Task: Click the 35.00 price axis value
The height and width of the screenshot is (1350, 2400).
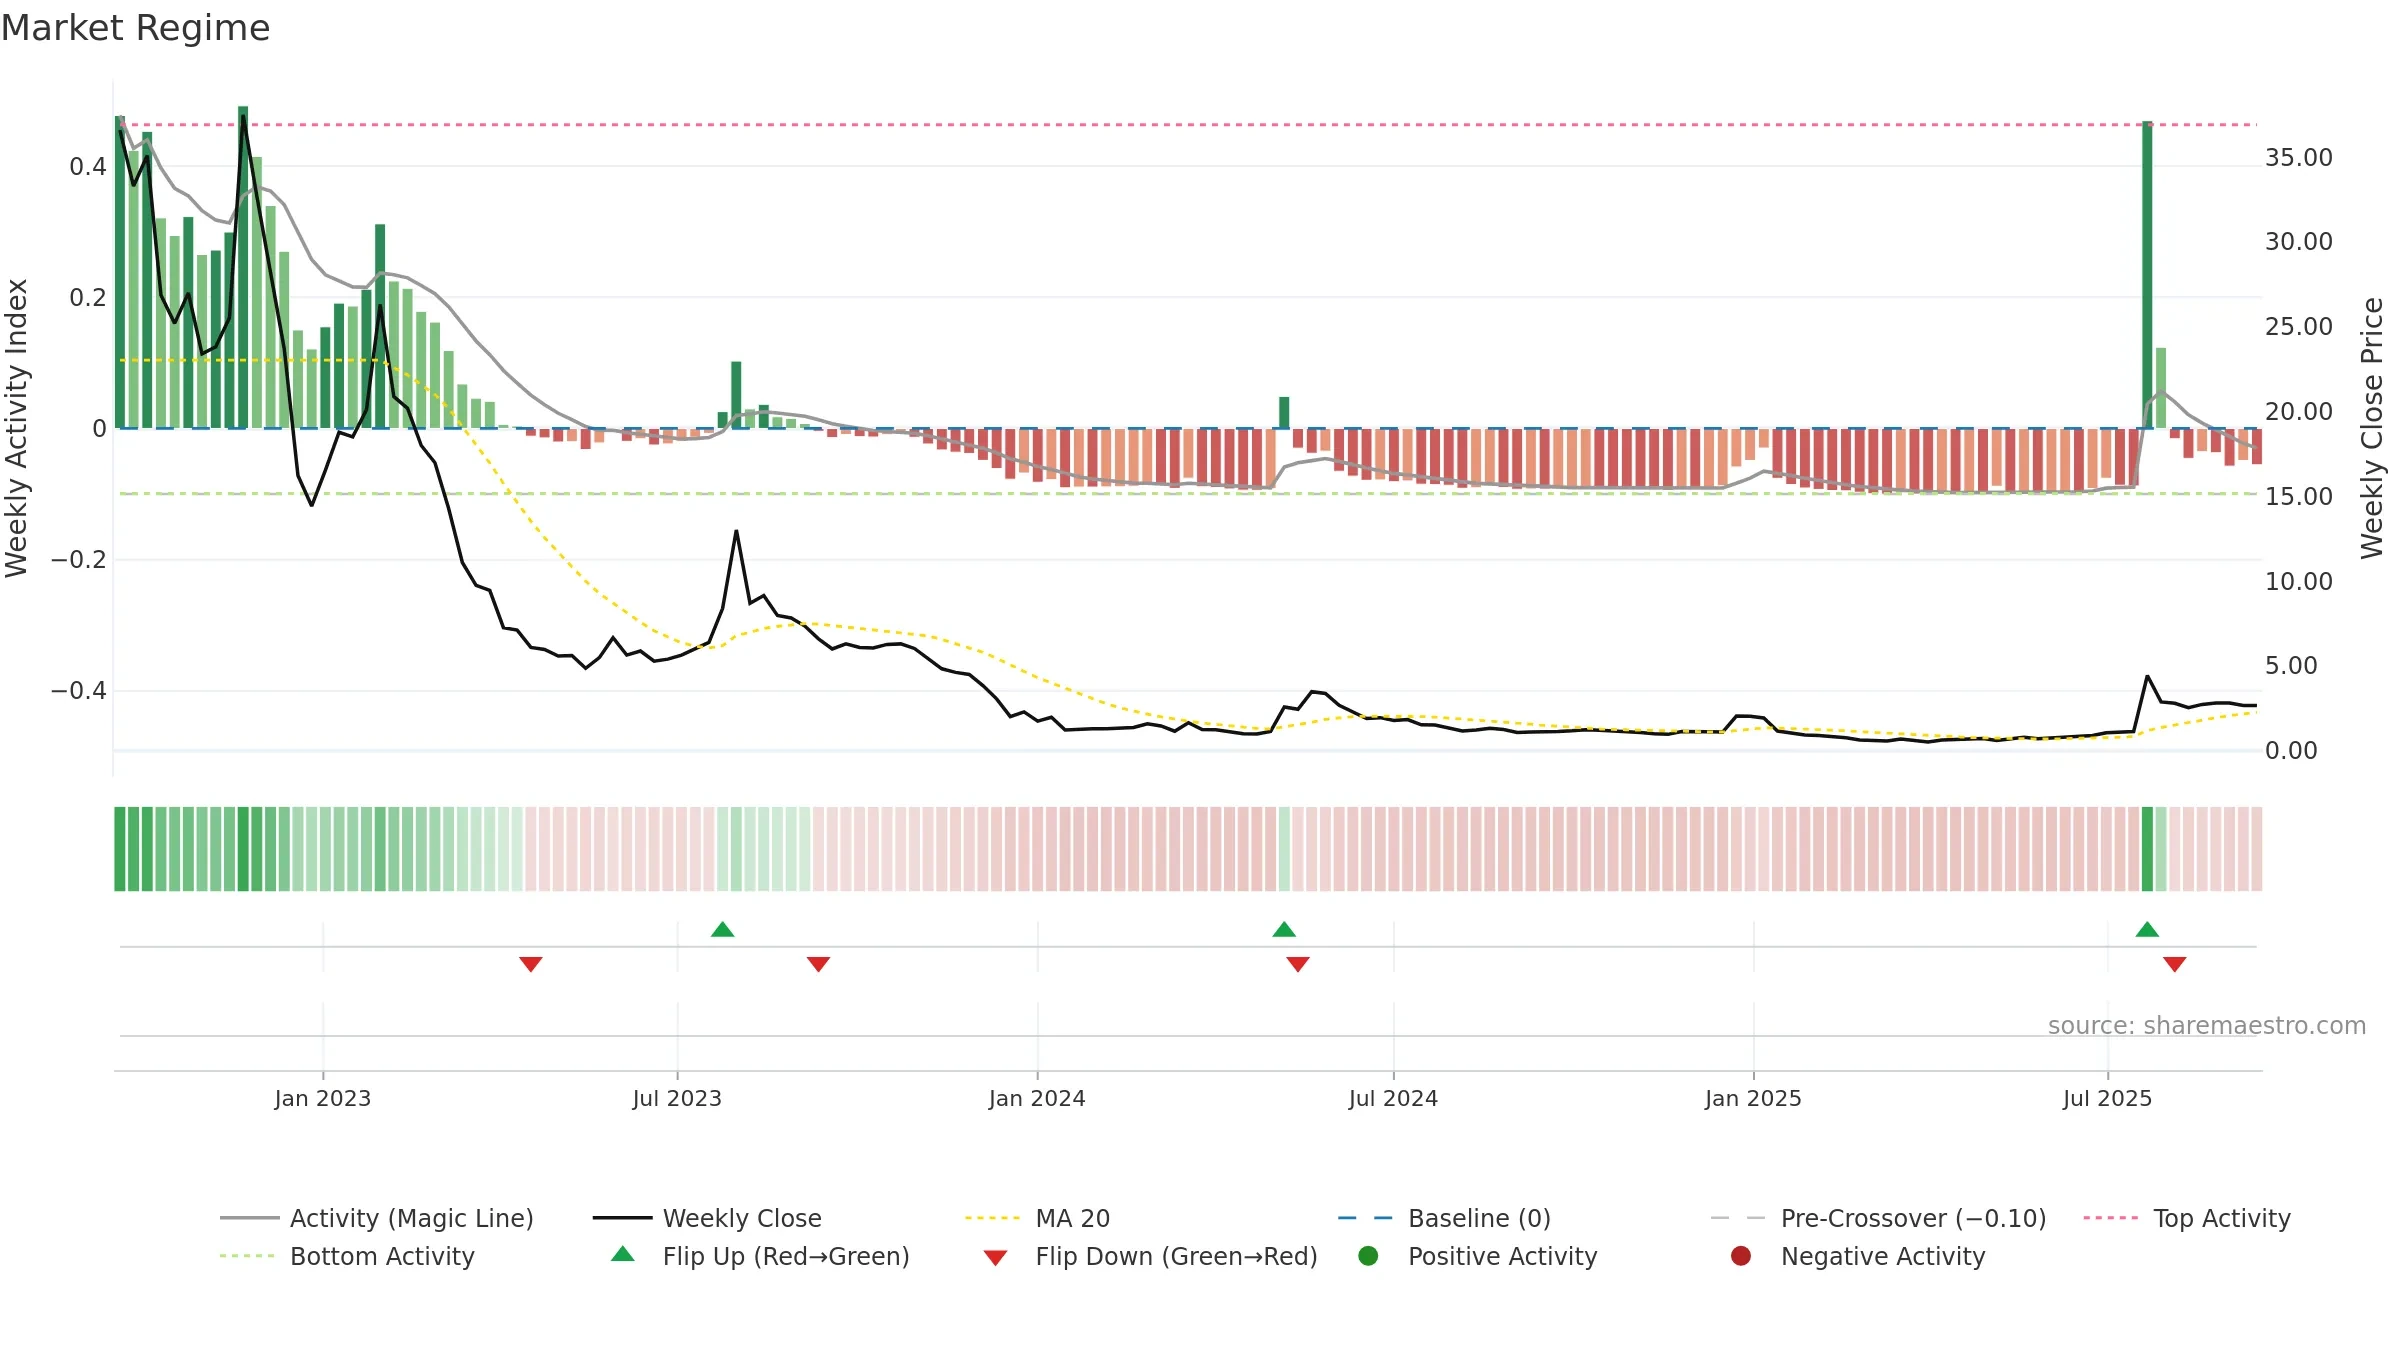Action: point(2299,157)
